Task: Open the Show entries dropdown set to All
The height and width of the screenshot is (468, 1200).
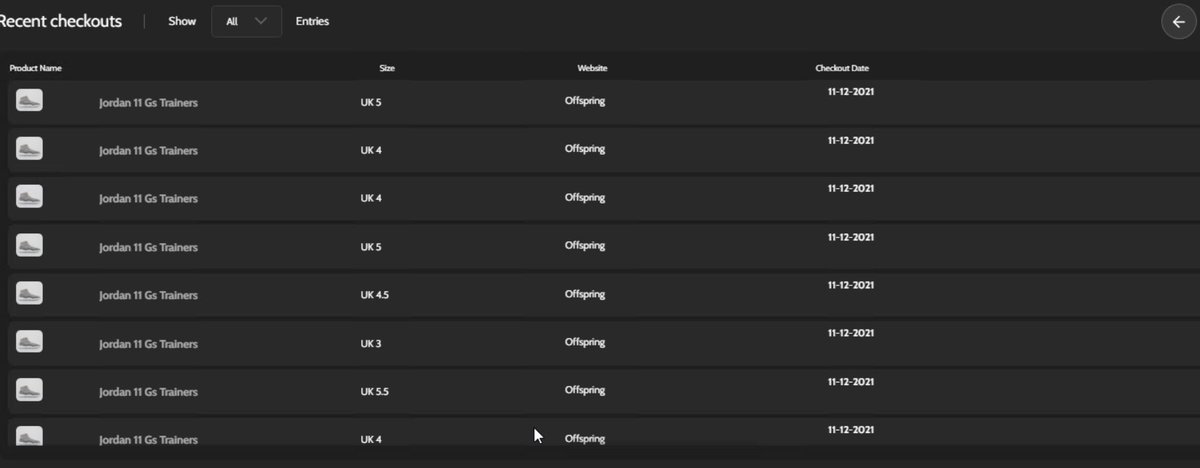Action: (x=246, y=21)
